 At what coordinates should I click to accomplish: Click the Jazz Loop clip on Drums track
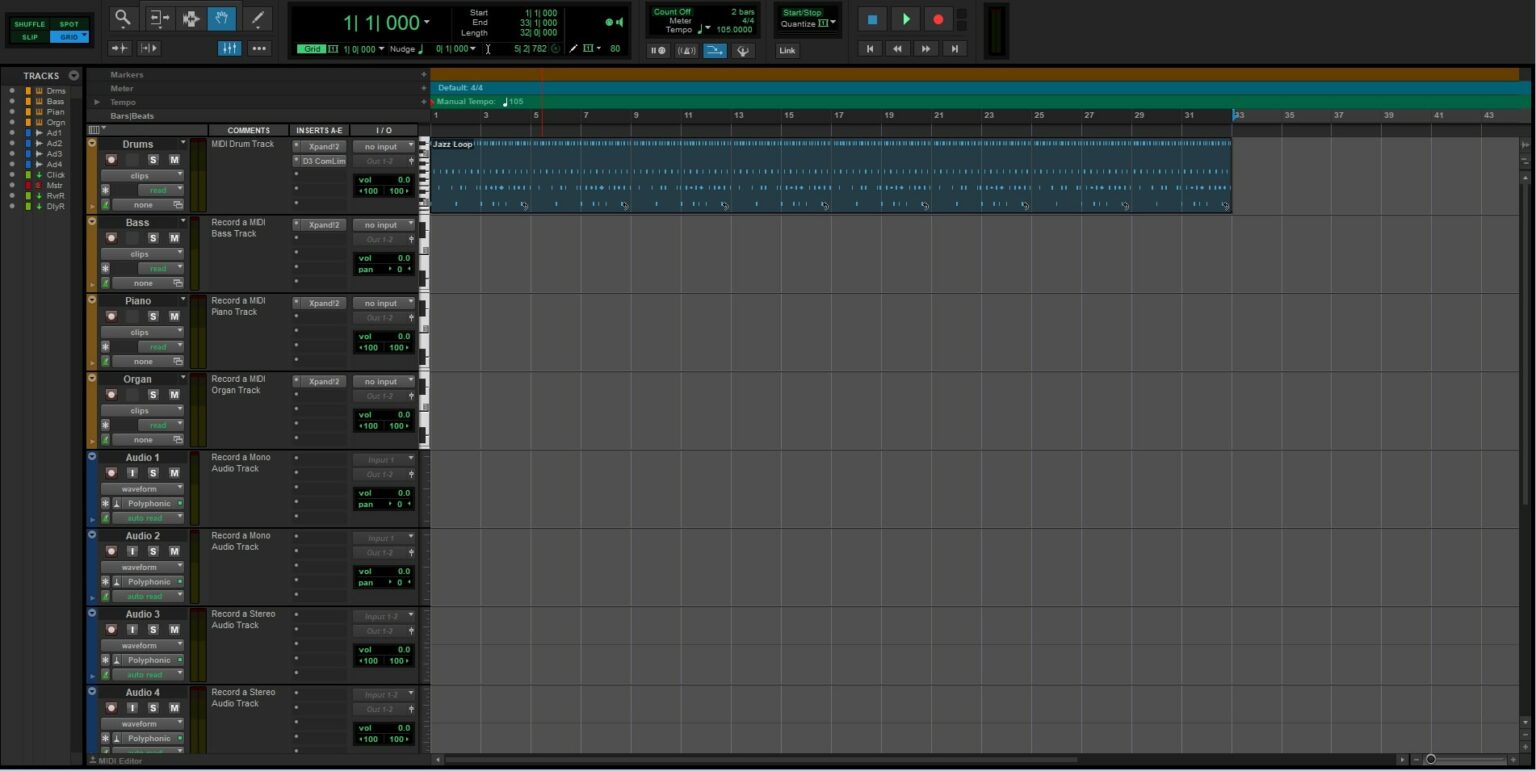[x=800, y=175]
